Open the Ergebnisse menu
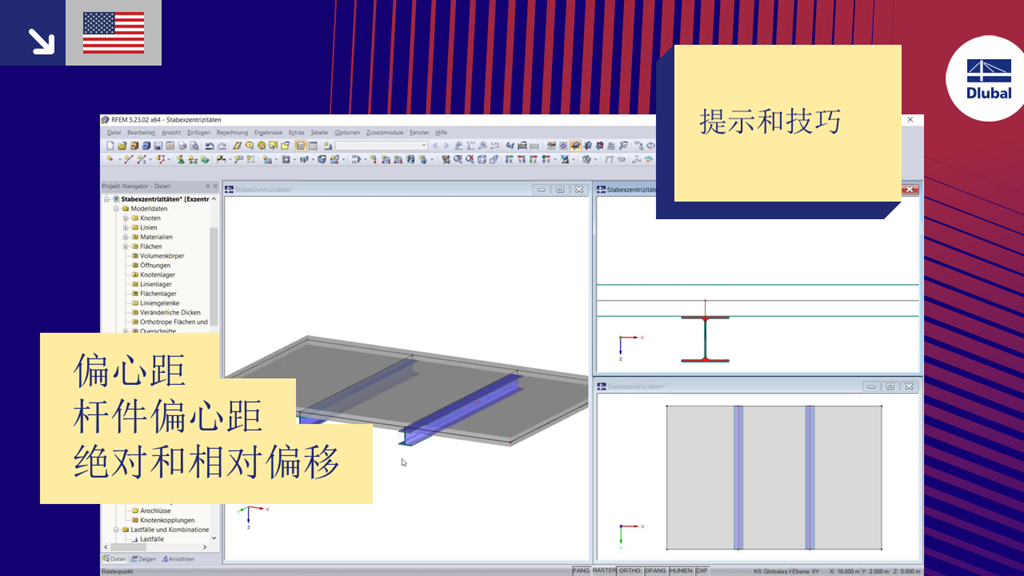The height and width of the screenshot is (576, 1024). pyautogui.click(x=268, y=133)
